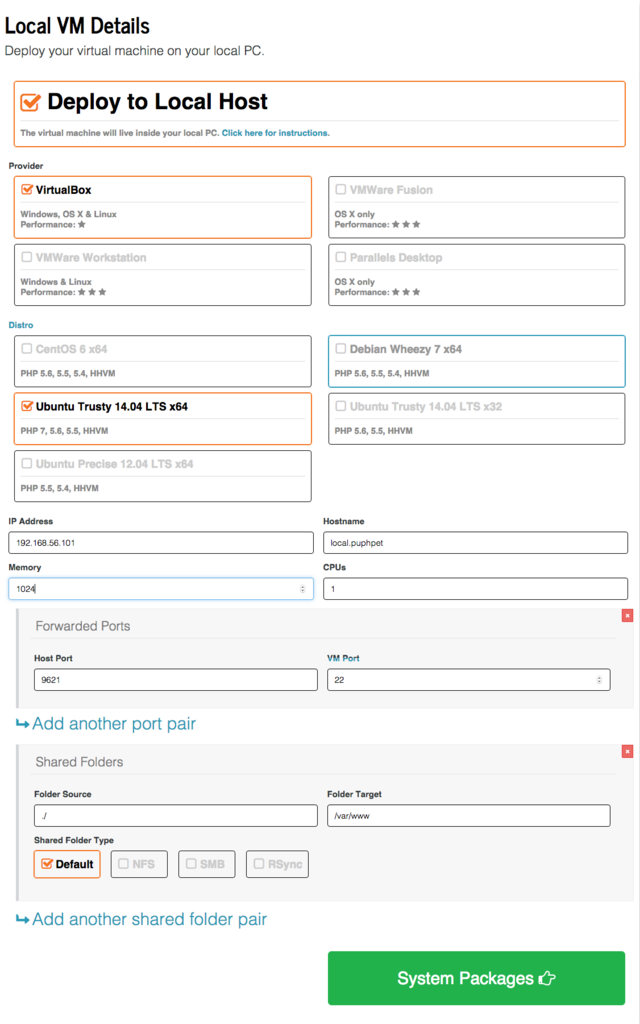
Task: Go to System Packages step
Action: 476,978
